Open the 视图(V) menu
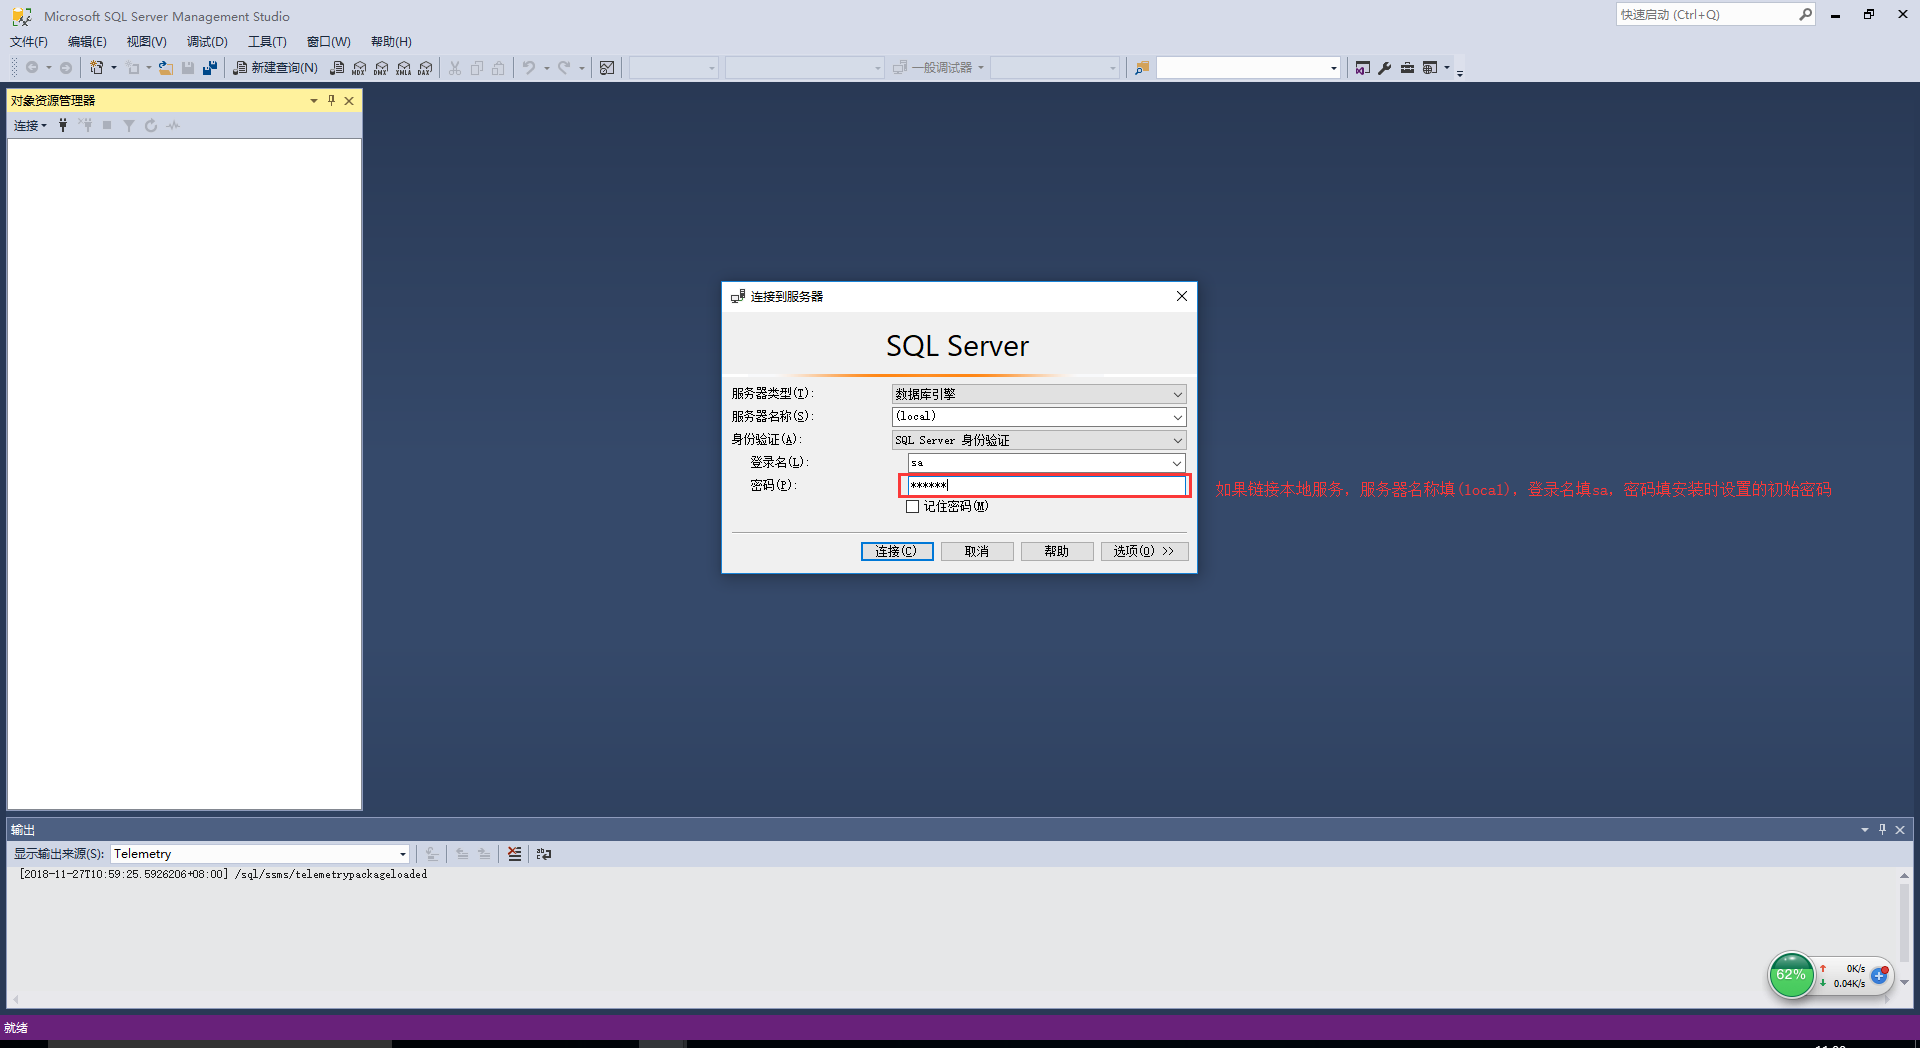This screenshot has height=1048, width=1920. [x=146, y=42]
